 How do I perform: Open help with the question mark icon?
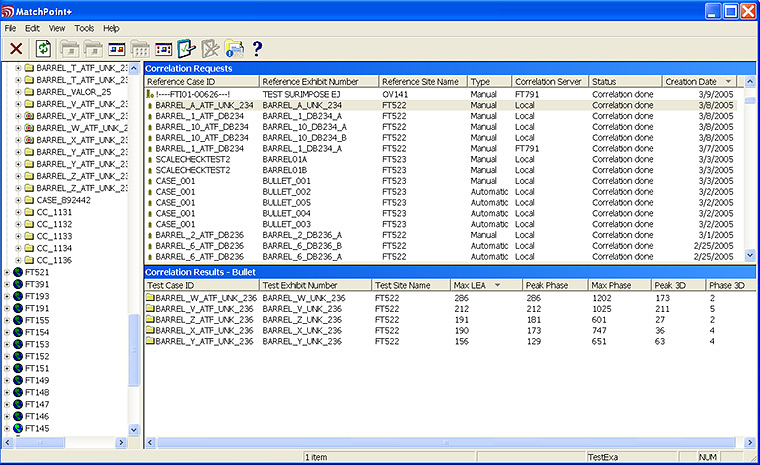pos(257,48)
